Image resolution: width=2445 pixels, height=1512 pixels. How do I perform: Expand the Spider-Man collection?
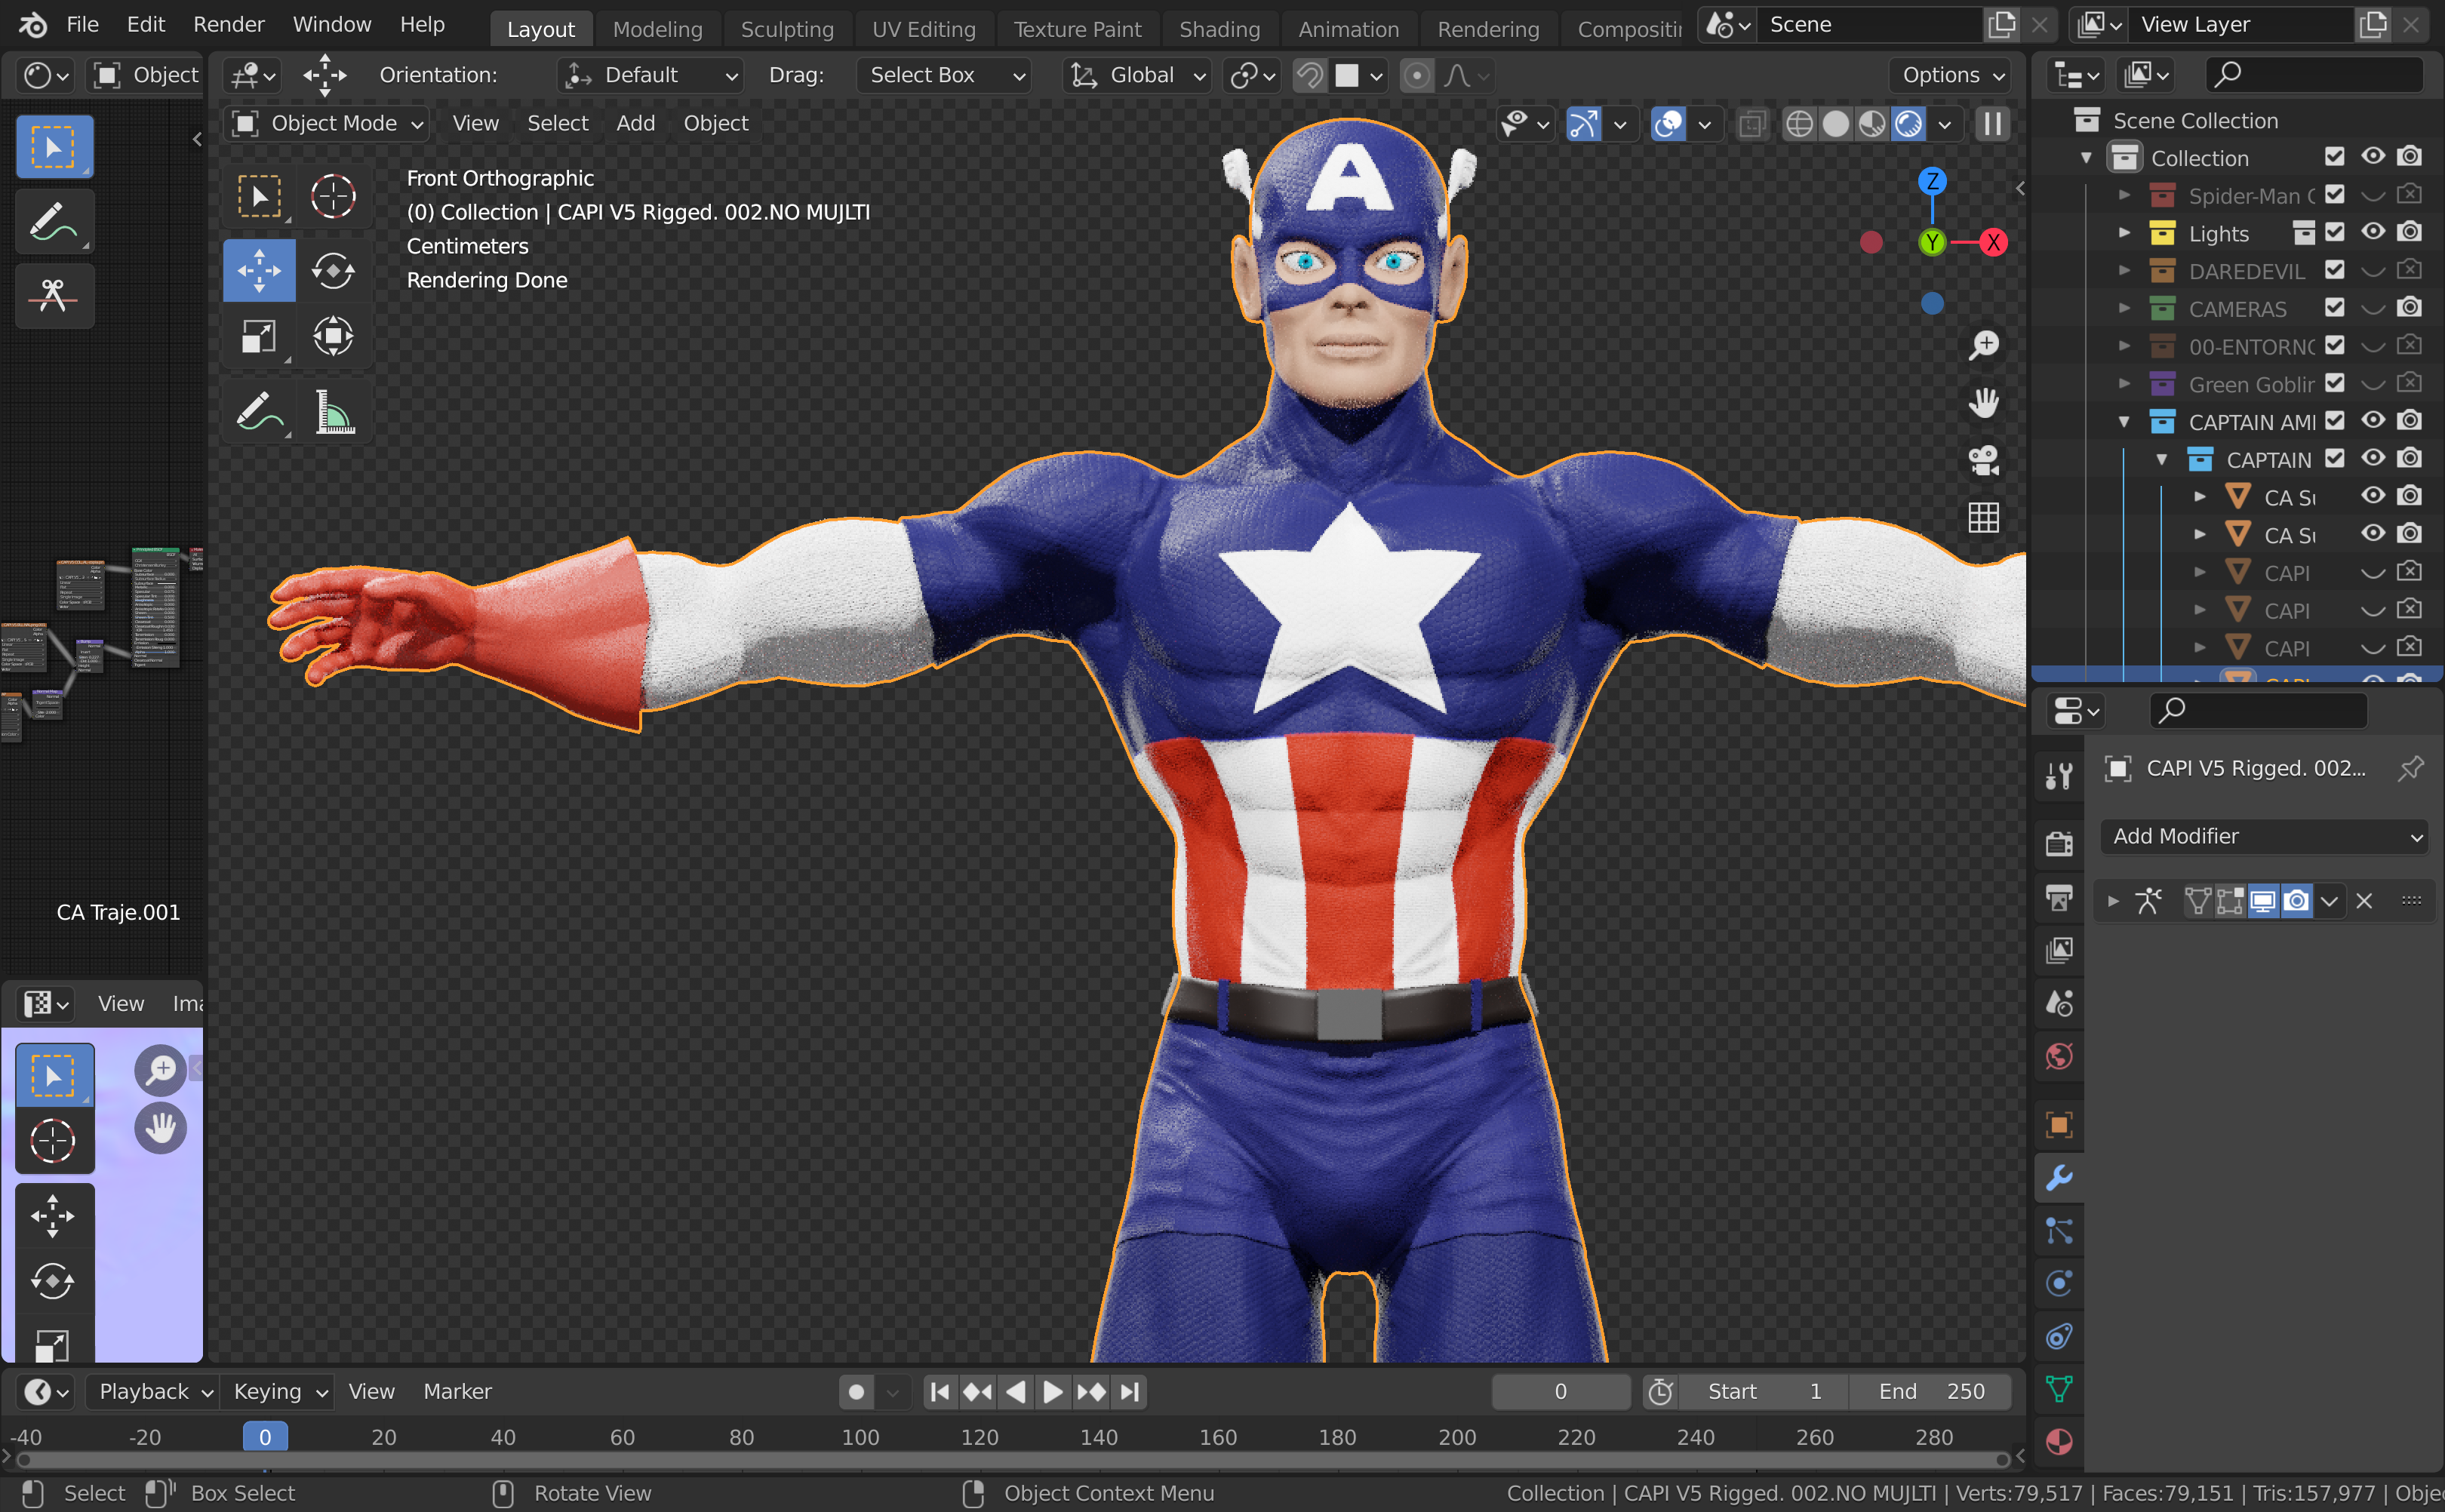pyautogui.click(x=2124, y=196)
